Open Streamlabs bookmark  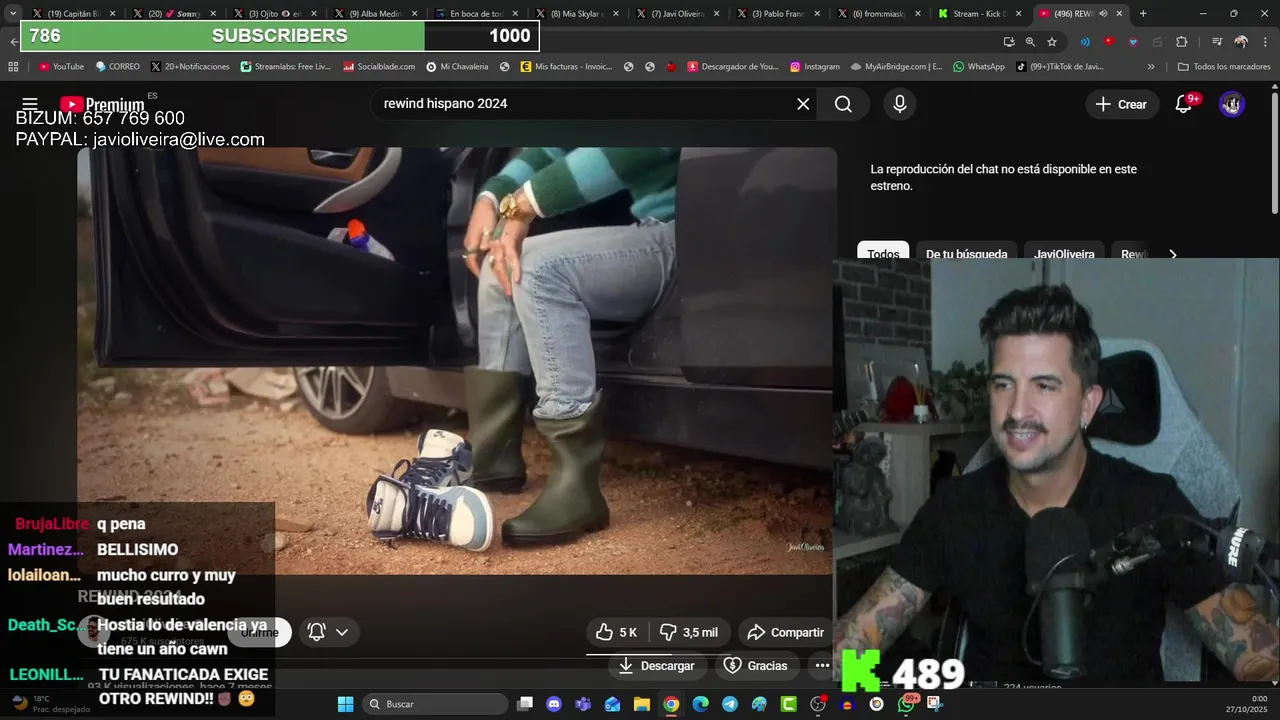click(x=286, y=67)
